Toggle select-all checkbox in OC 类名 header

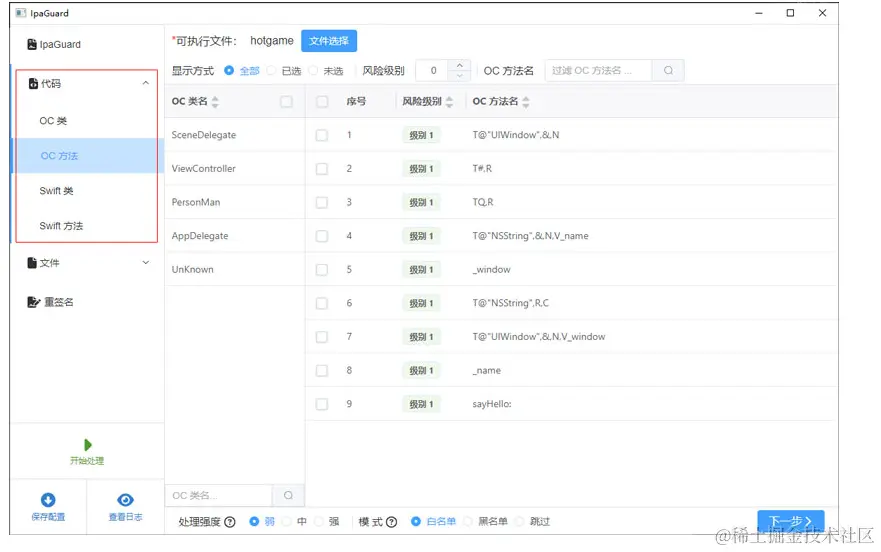[287, 101]
